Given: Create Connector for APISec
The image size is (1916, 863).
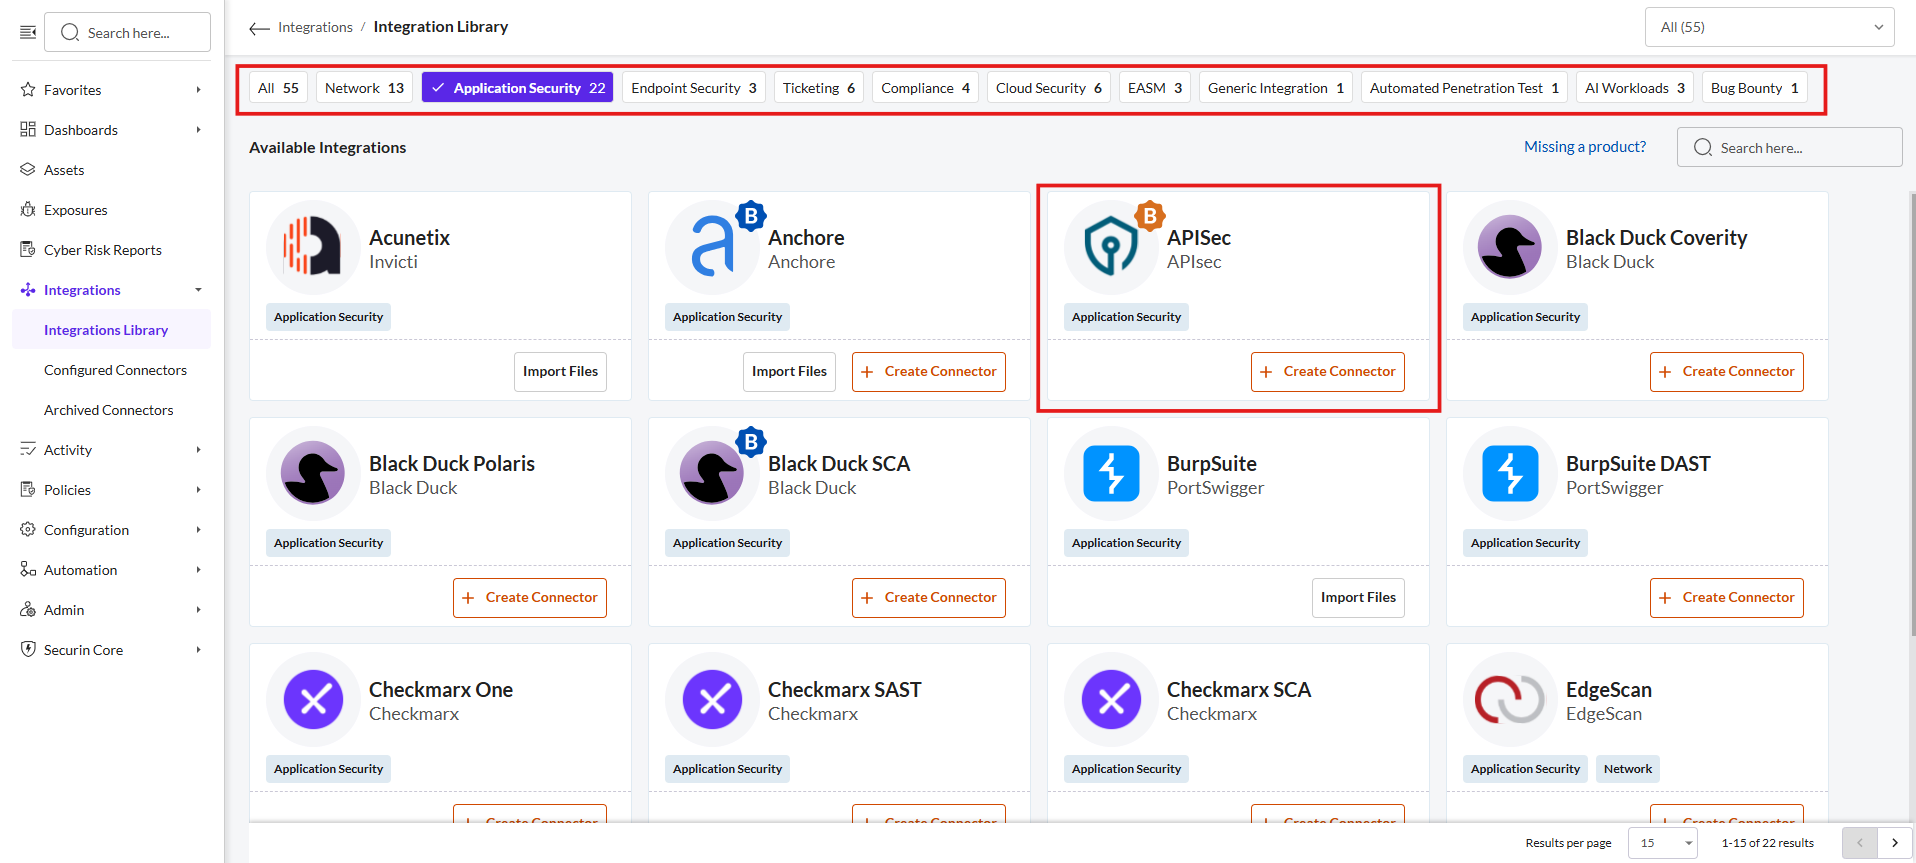Looking at the screenshot, I should pos(1328,372).
